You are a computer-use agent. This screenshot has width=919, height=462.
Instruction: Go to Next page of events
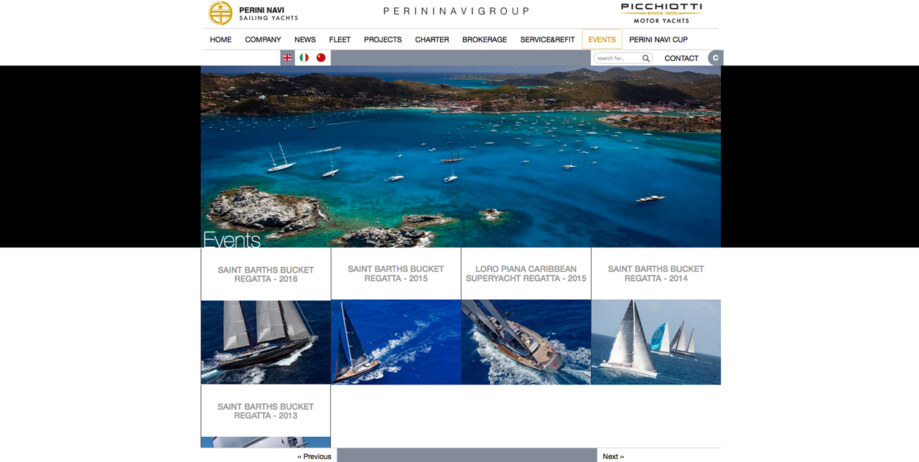pos(613,456)
